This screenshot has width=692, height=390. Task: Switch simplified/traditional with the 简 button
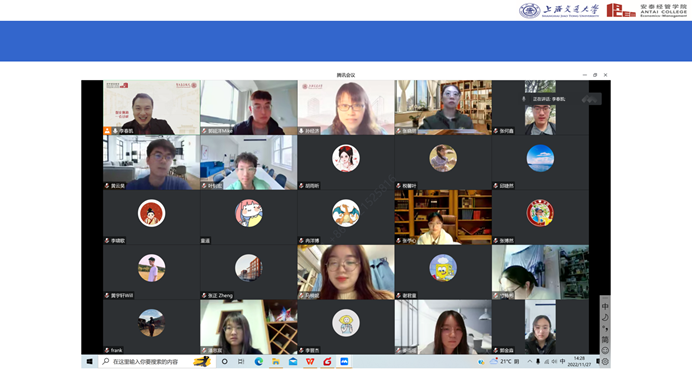605,339
